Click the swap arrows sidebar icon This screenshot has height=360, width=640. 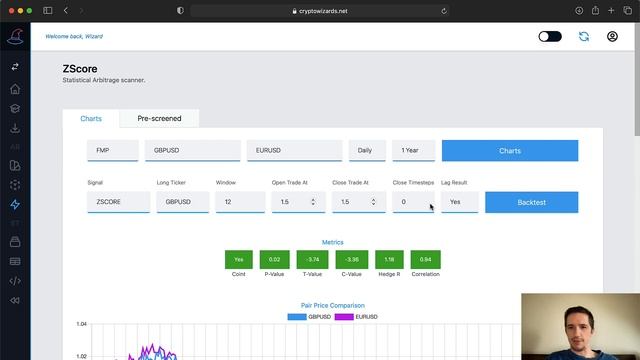pos(15,67)
